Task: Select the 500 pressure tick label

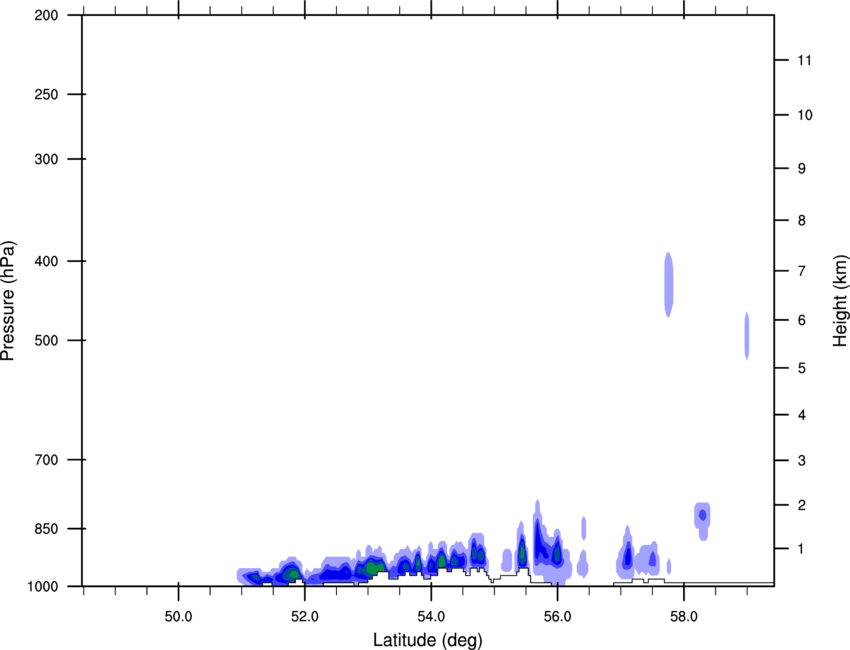Action: (46, 340)
